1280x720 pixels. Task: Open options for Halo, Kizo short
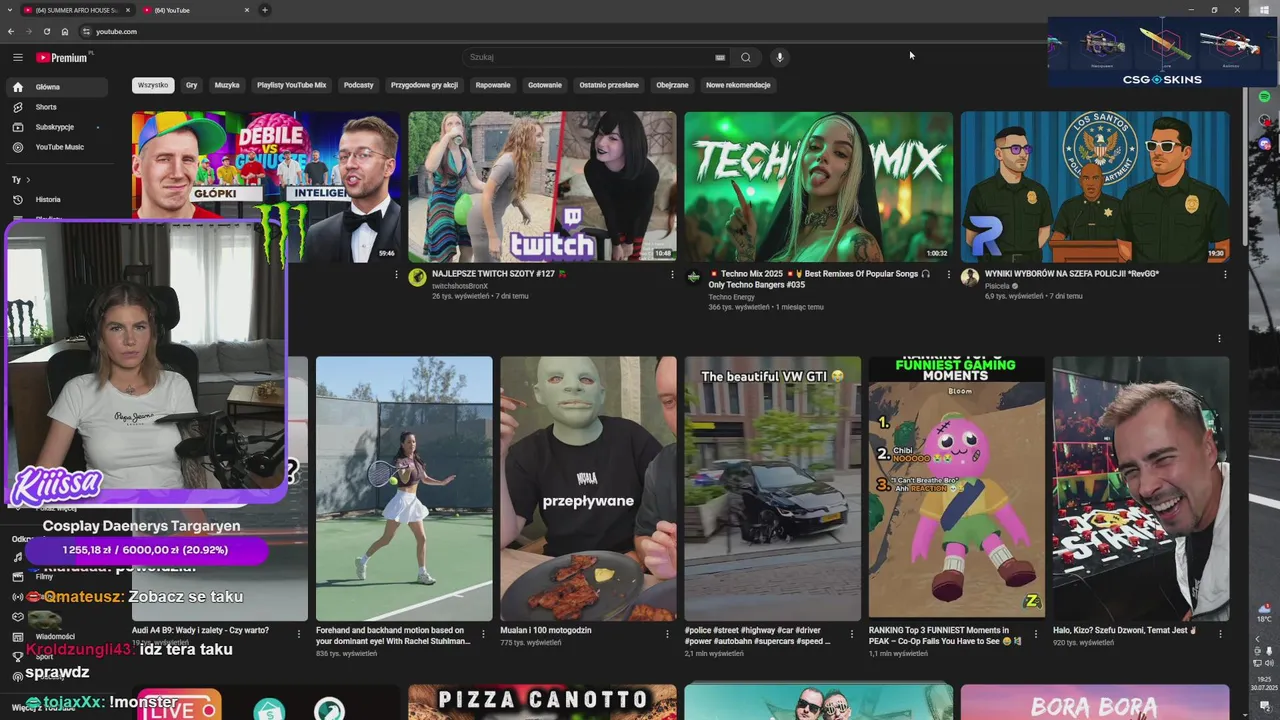tap(1219, 633)
